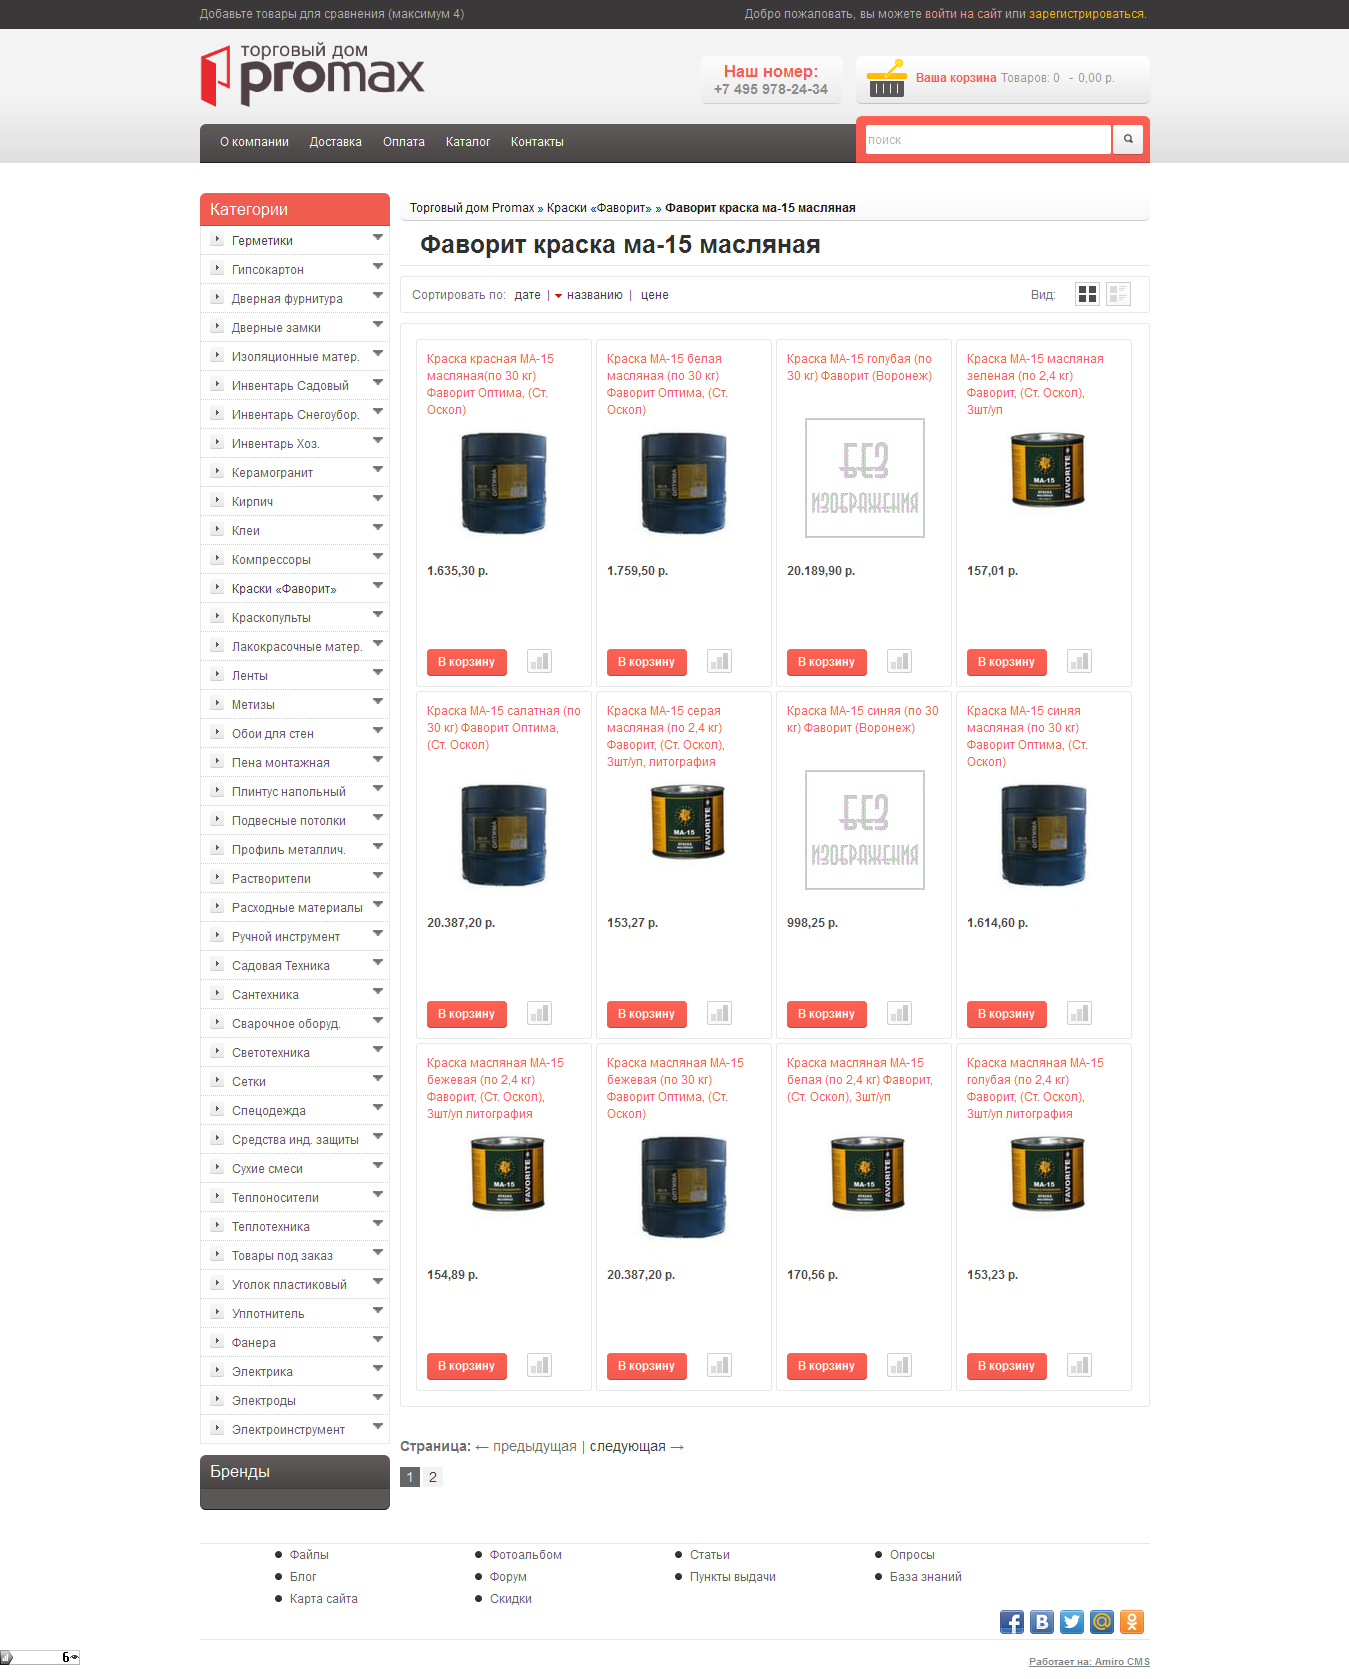Sort products by названию

pyautogui.click(x=594, y=295)
